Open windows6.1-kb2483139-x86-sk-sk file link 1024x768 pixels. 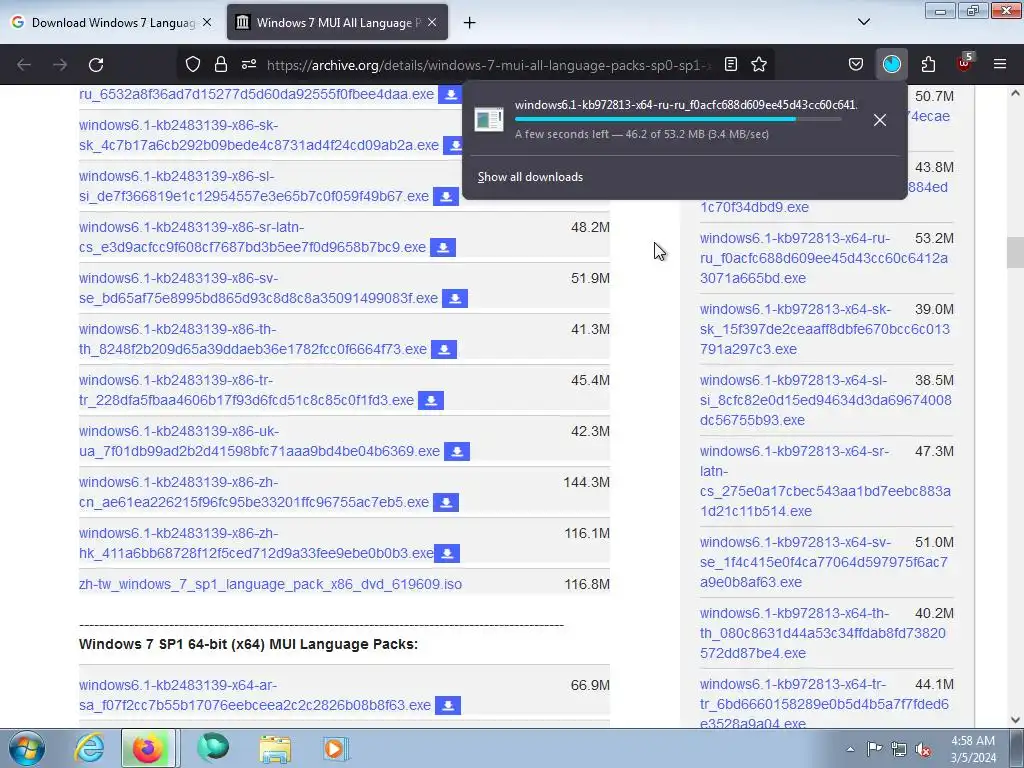(259, 135)
